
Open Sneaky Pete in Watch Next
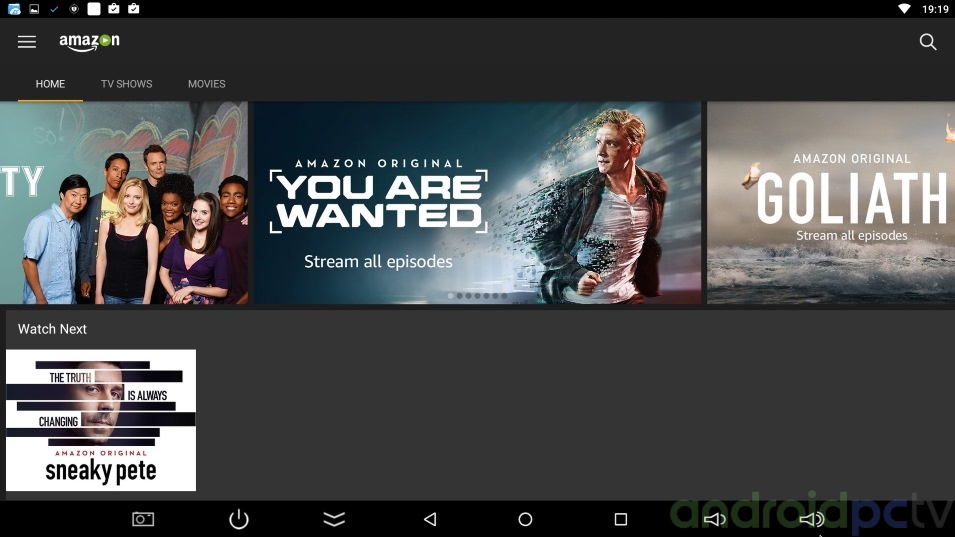coord(101,420)
